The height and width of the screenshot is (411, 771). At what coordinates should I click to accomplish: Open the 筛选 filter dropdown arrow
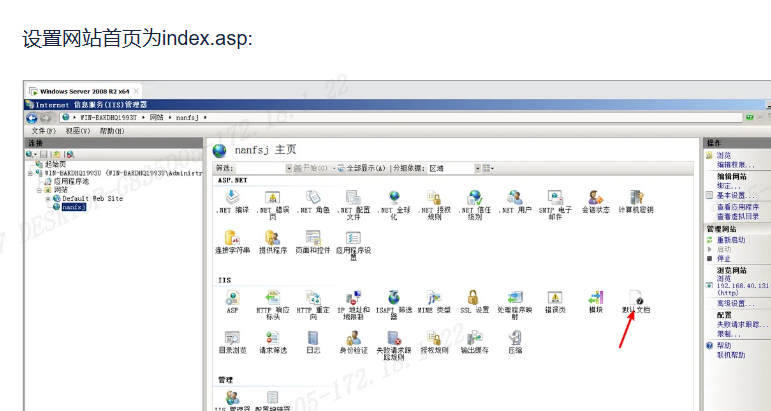pyautogui.click(x=289, y=168)
